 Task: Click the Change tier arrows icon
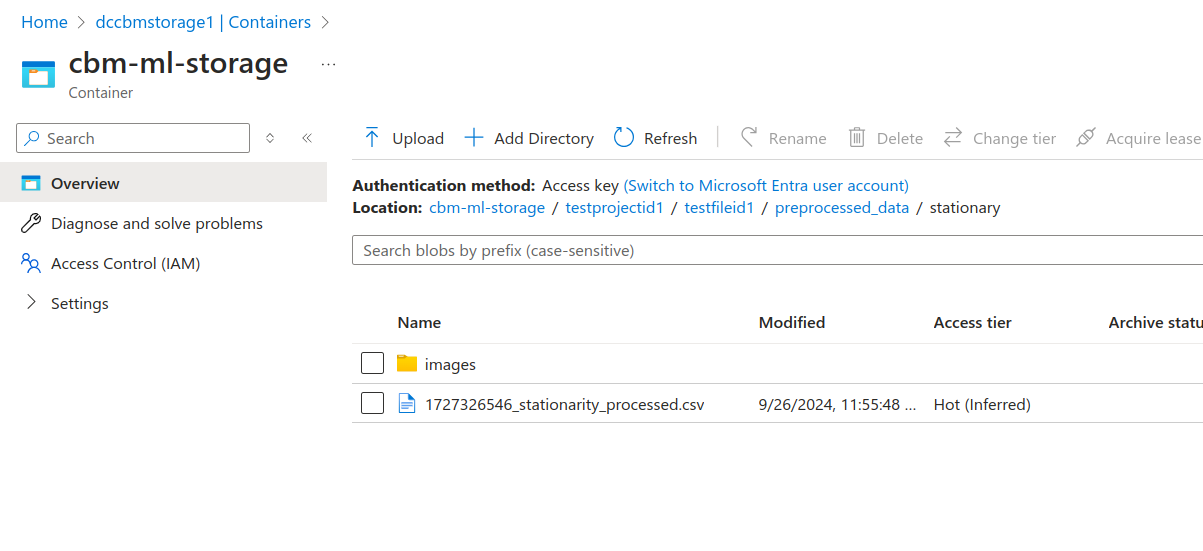953,138
